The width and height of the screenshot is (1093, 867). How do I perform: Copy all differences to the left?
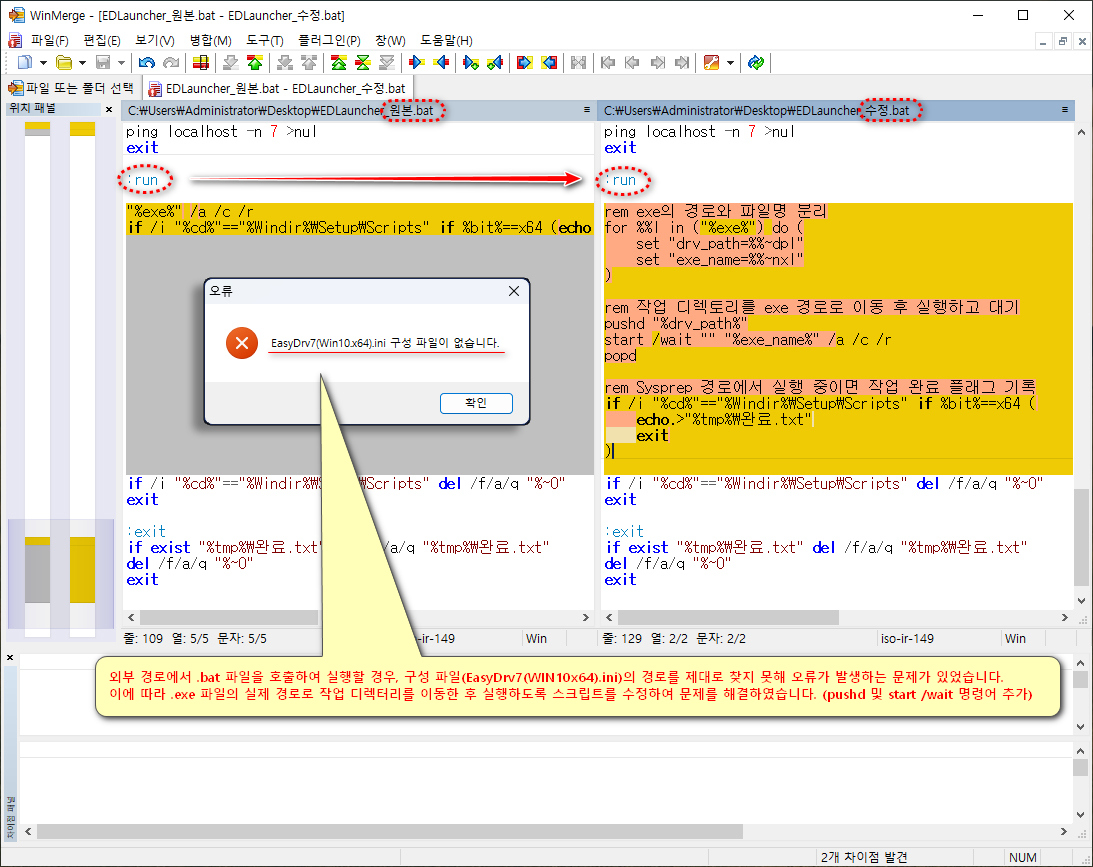549,63
